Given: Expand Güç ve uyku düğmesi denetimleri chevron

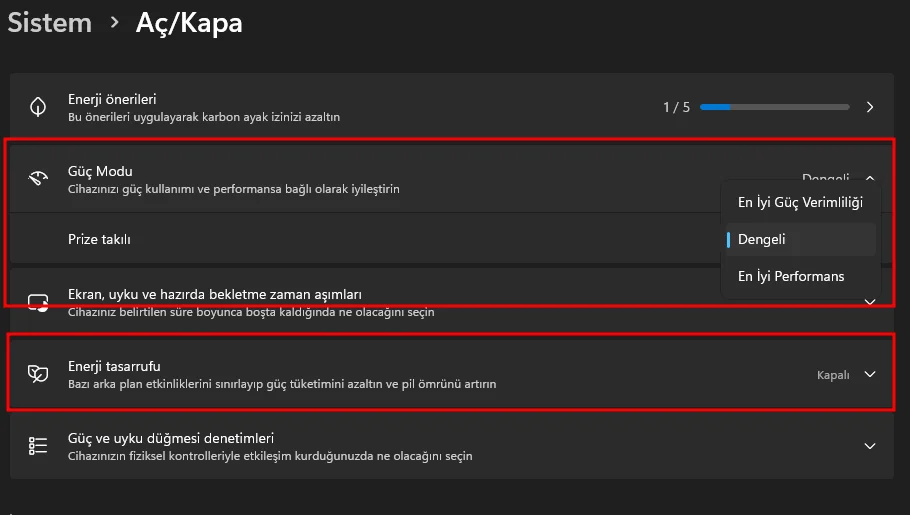Looking at the screenshot, I should (x=870, y=446).
